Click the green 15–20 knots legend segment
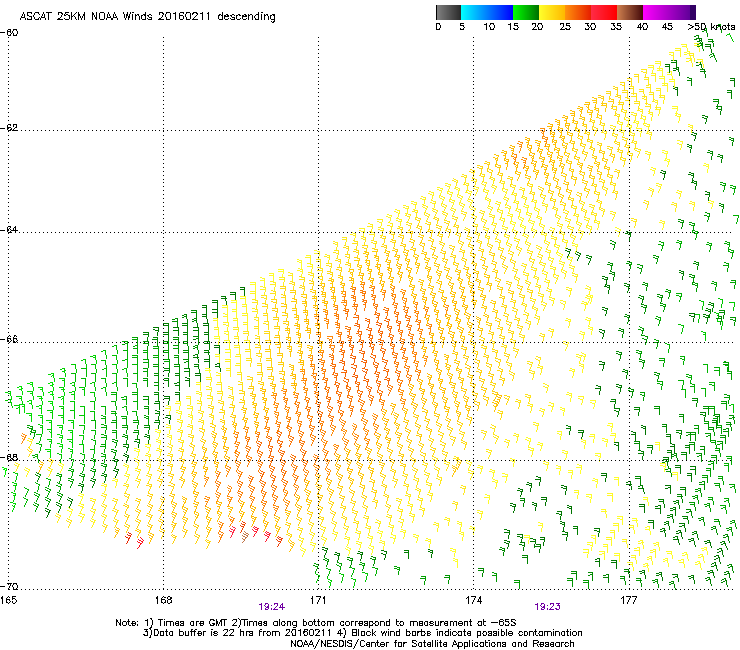This screenshot has height=650, width=740. click(x=526, y=12)
